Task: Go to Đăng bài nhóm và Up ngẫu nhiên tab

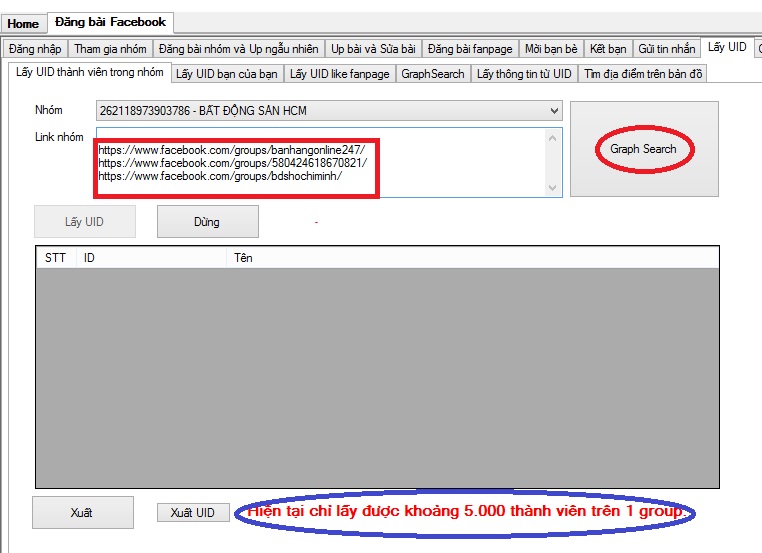Action: coord(239,49)
